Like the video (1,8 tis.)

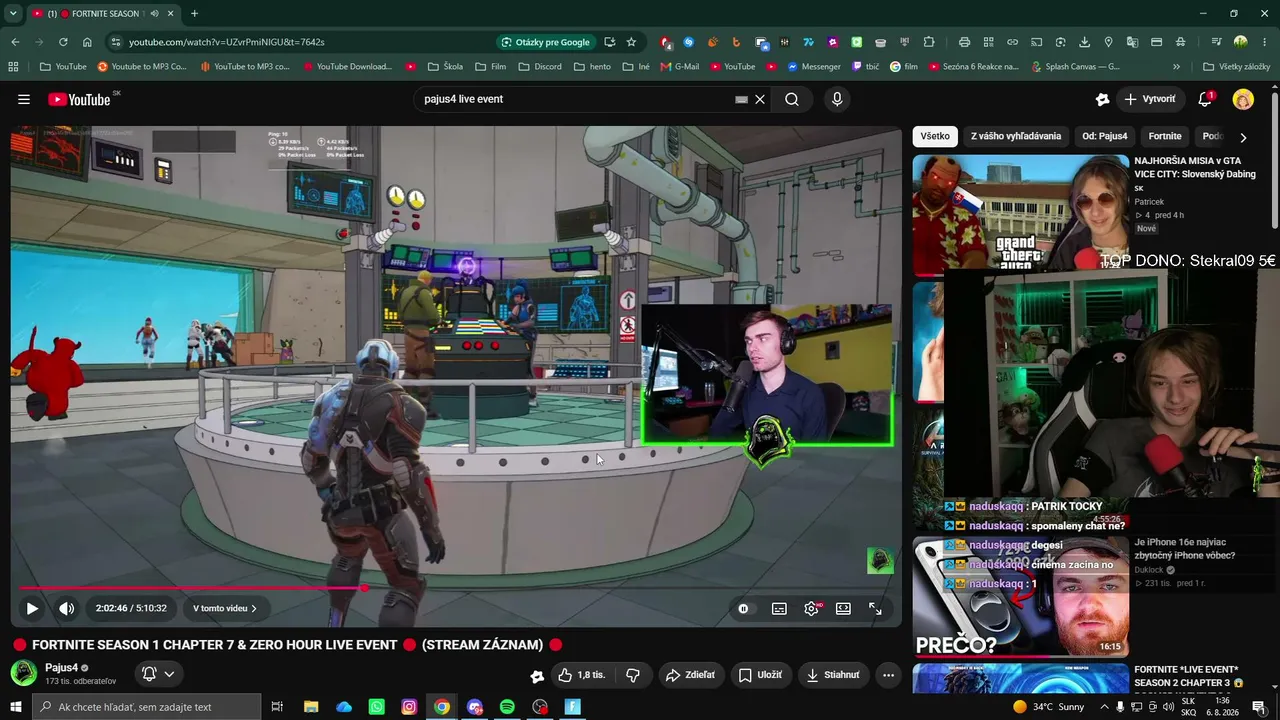coord(581,675)
